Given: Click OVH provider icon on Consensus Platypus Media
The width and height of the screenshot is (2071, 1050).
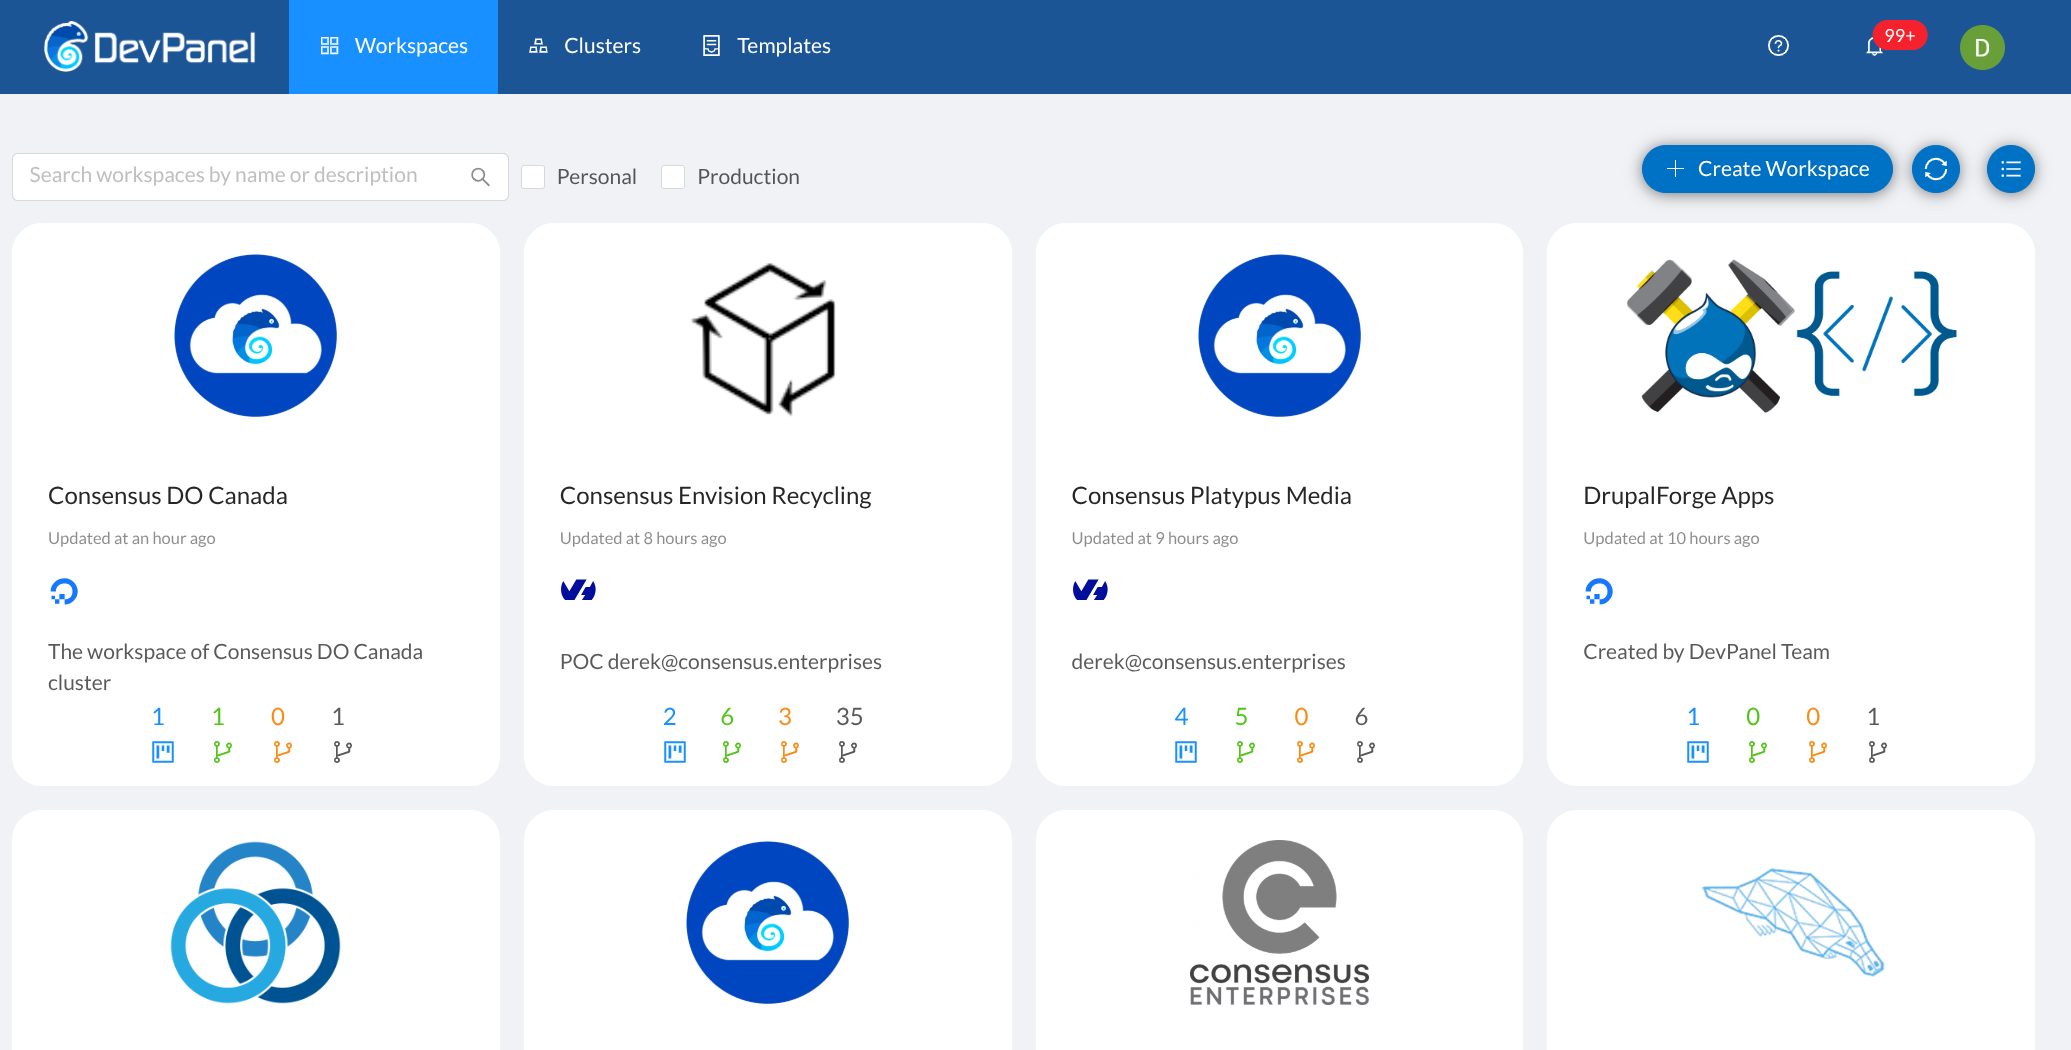Looking at the screenshot, I should (x=1090, y=590).
